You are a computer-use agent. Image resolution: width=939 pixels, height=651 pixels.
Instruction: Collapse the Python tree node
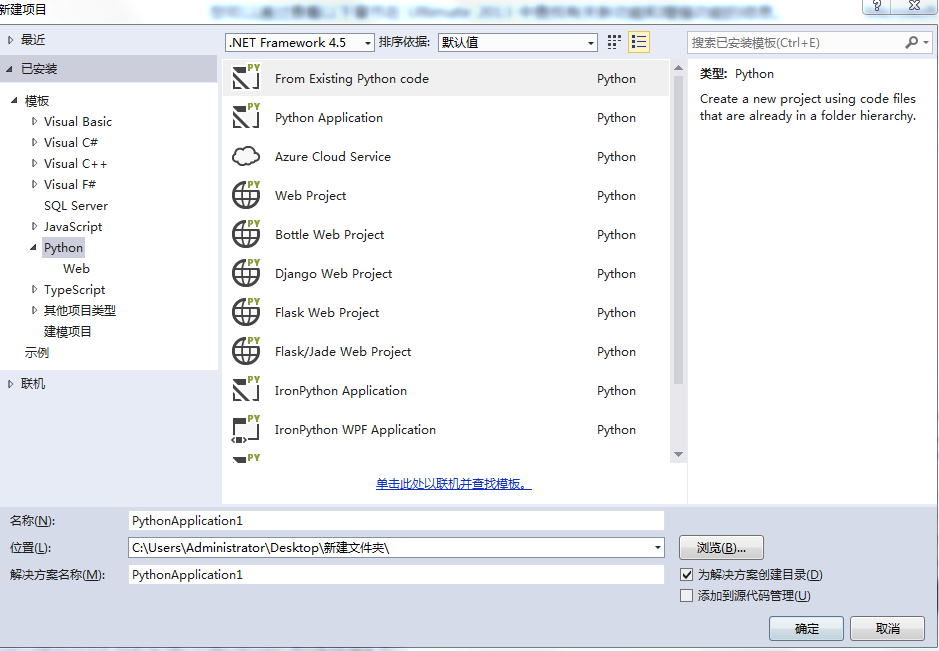pos(34,247)
